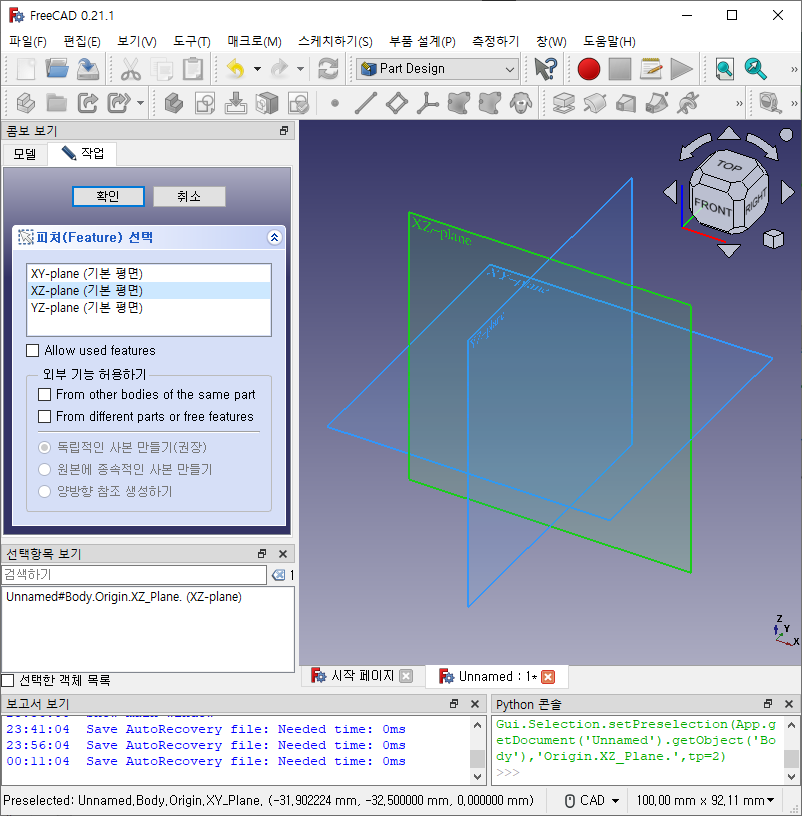Click the Pad extrude tool
802x816 pixels.
point(563,103)
